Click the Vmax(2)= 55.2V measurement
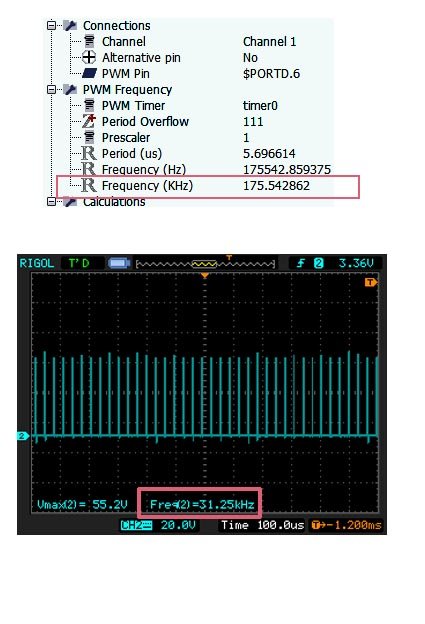The image size is (425, 624). (x=82, y=505)
